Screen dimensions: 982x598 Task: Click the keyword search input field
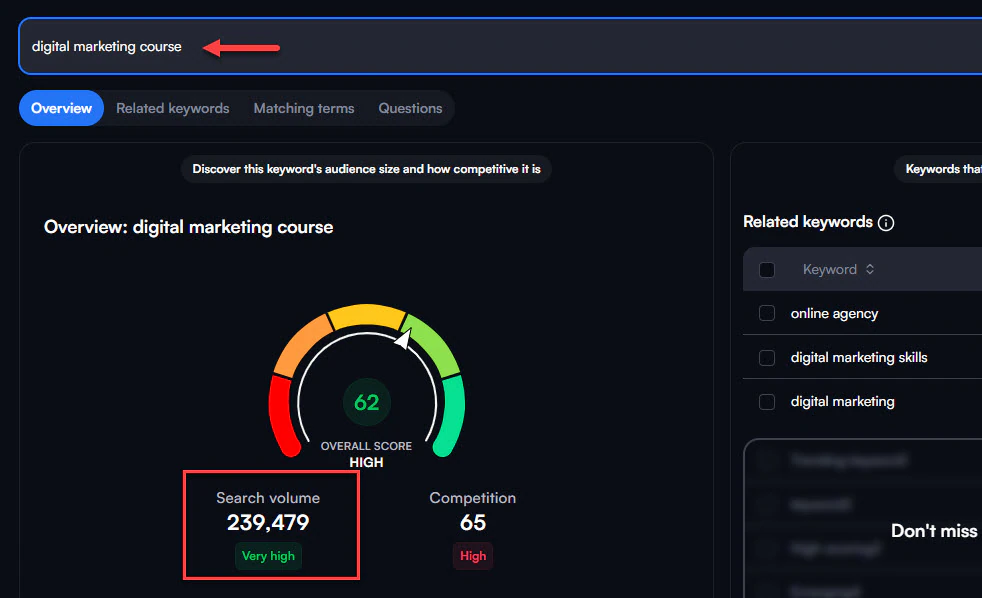(x=500, y=46)
